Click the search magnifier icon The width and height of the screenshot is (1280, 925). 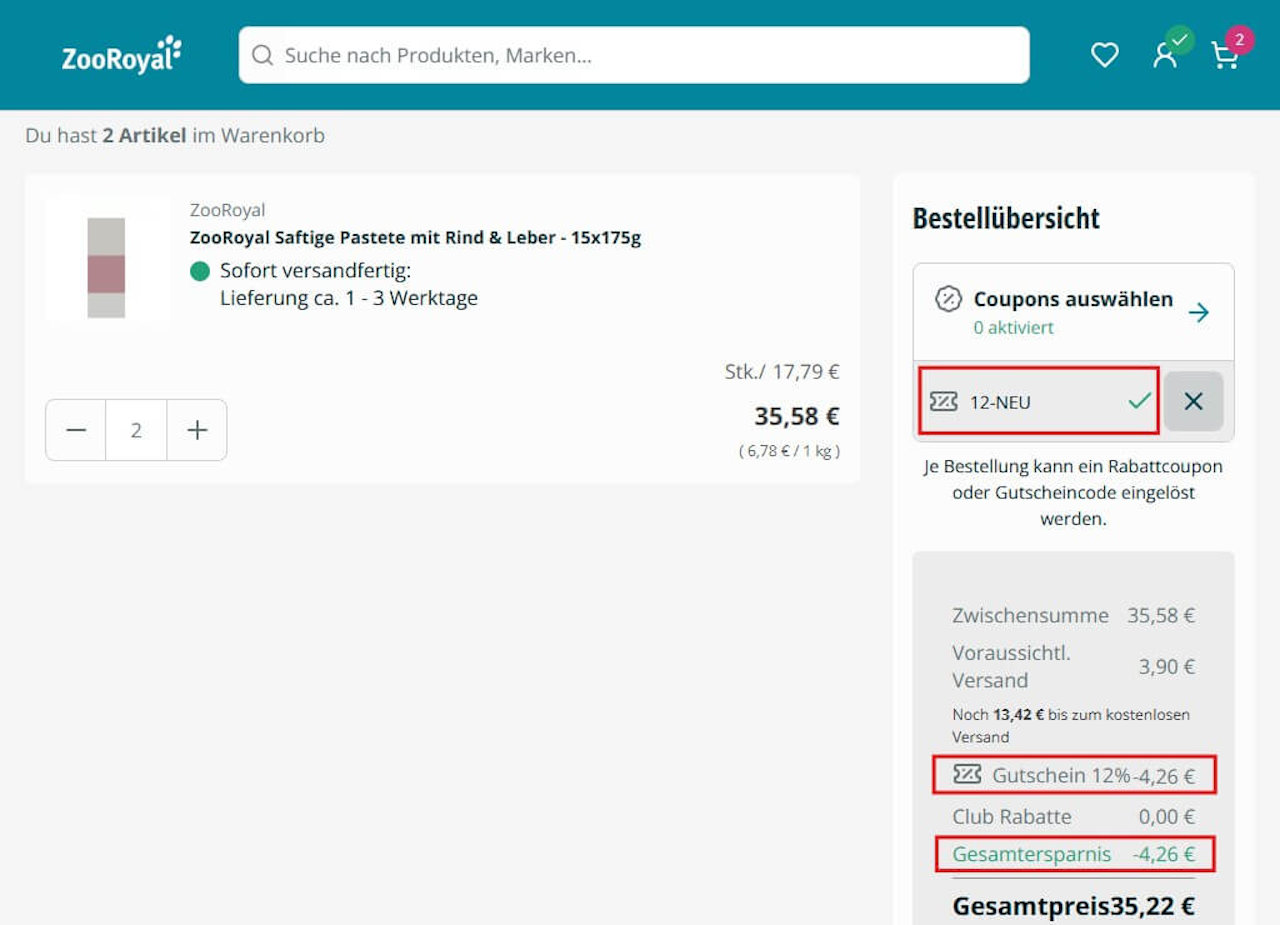(262, 55)
